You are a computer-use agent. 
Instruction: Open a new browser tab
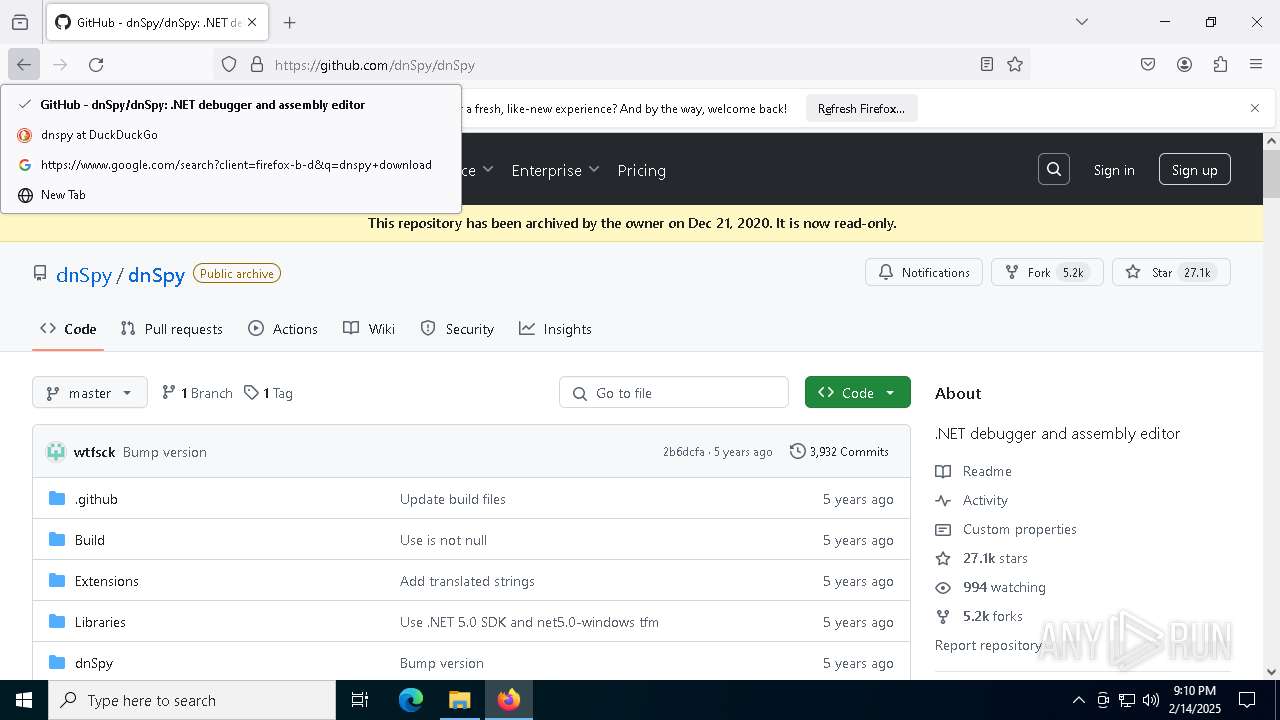tap(290, 22)
